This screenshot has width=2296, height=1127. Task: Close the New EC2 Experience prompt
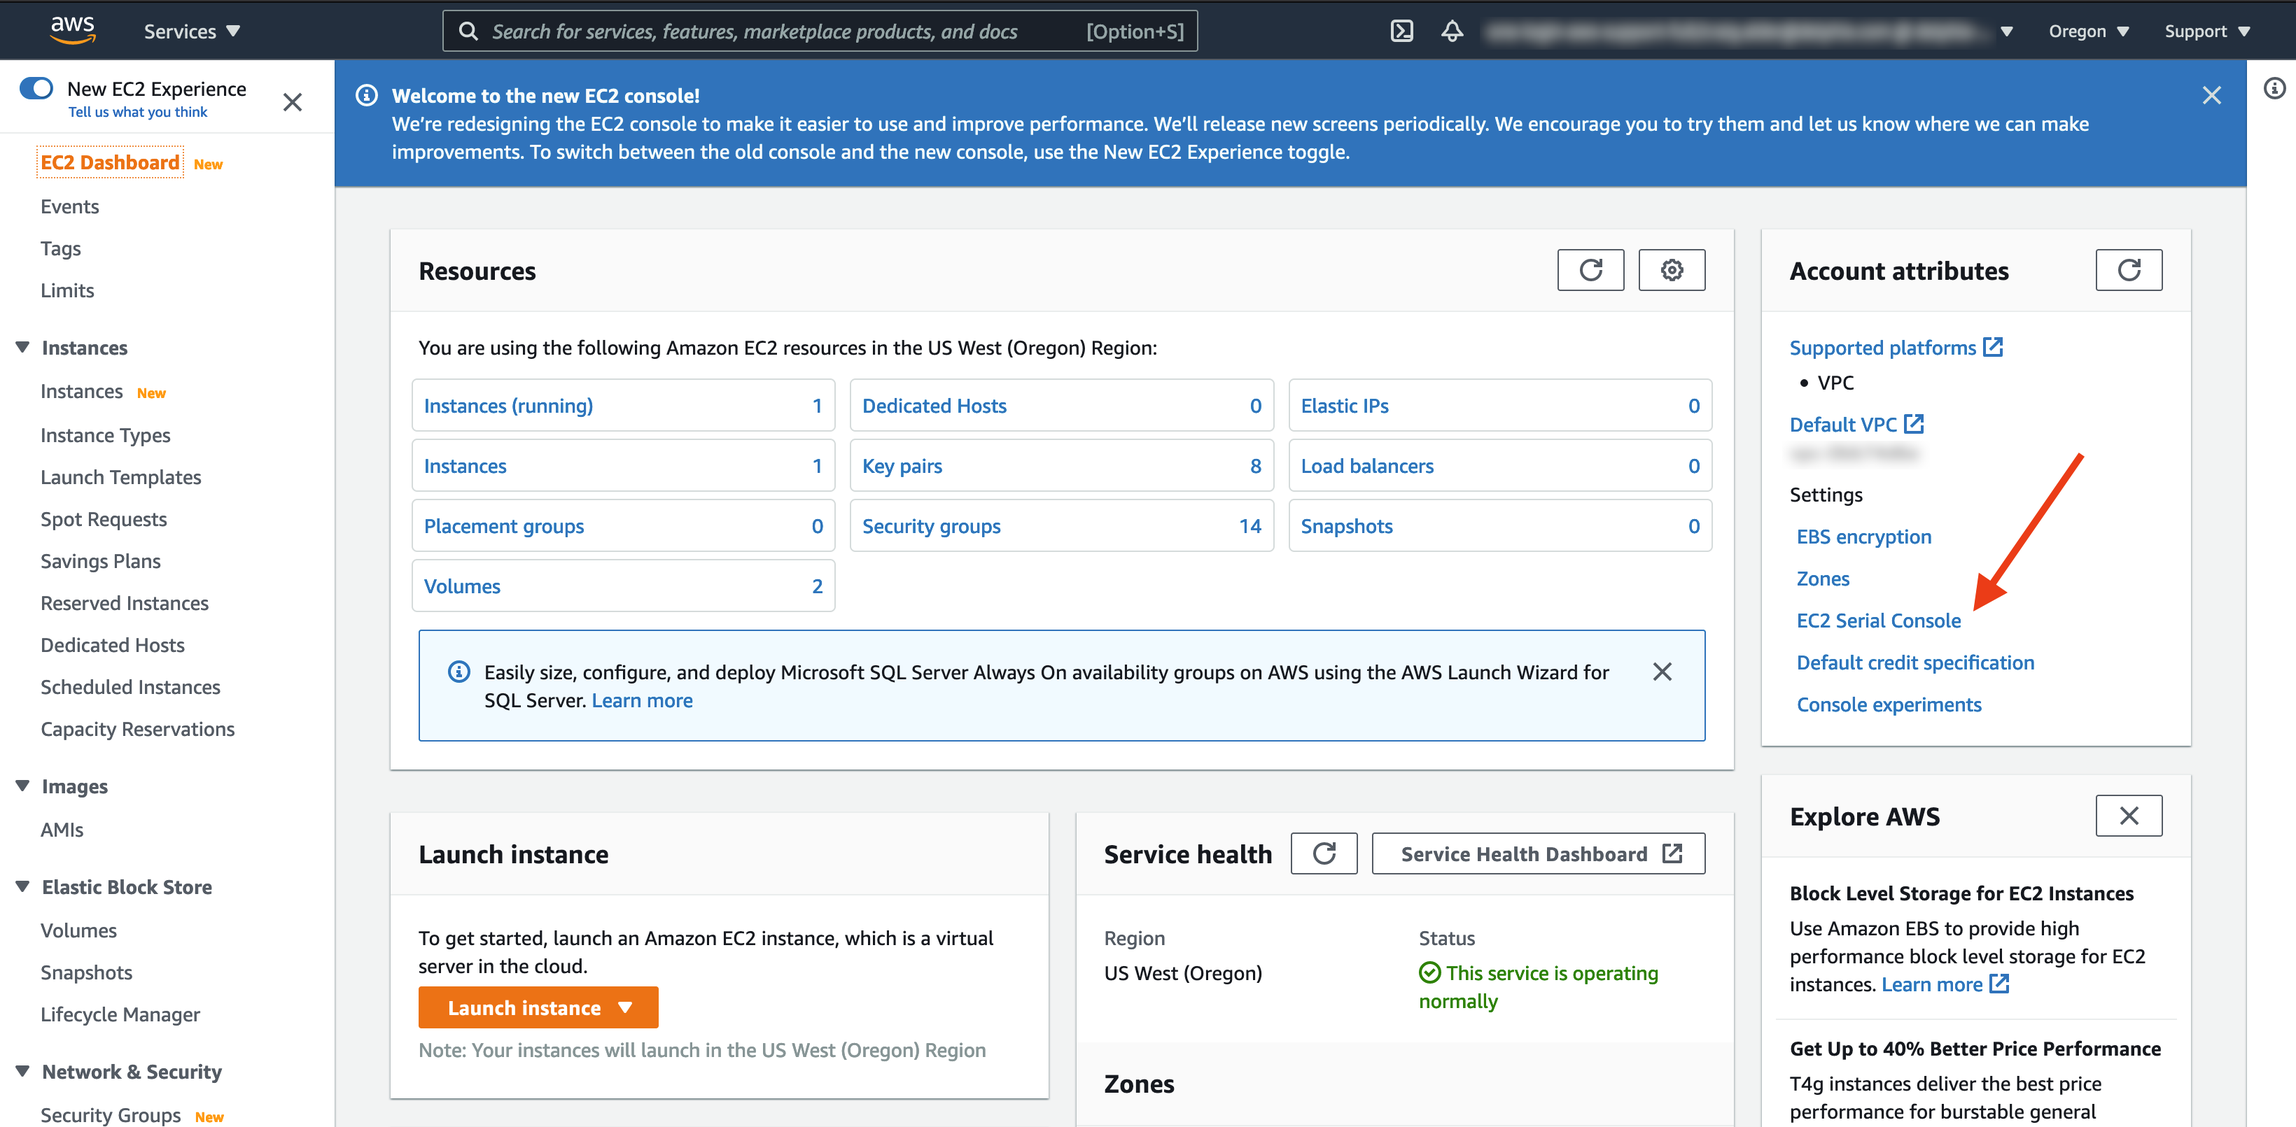[292, 102]
